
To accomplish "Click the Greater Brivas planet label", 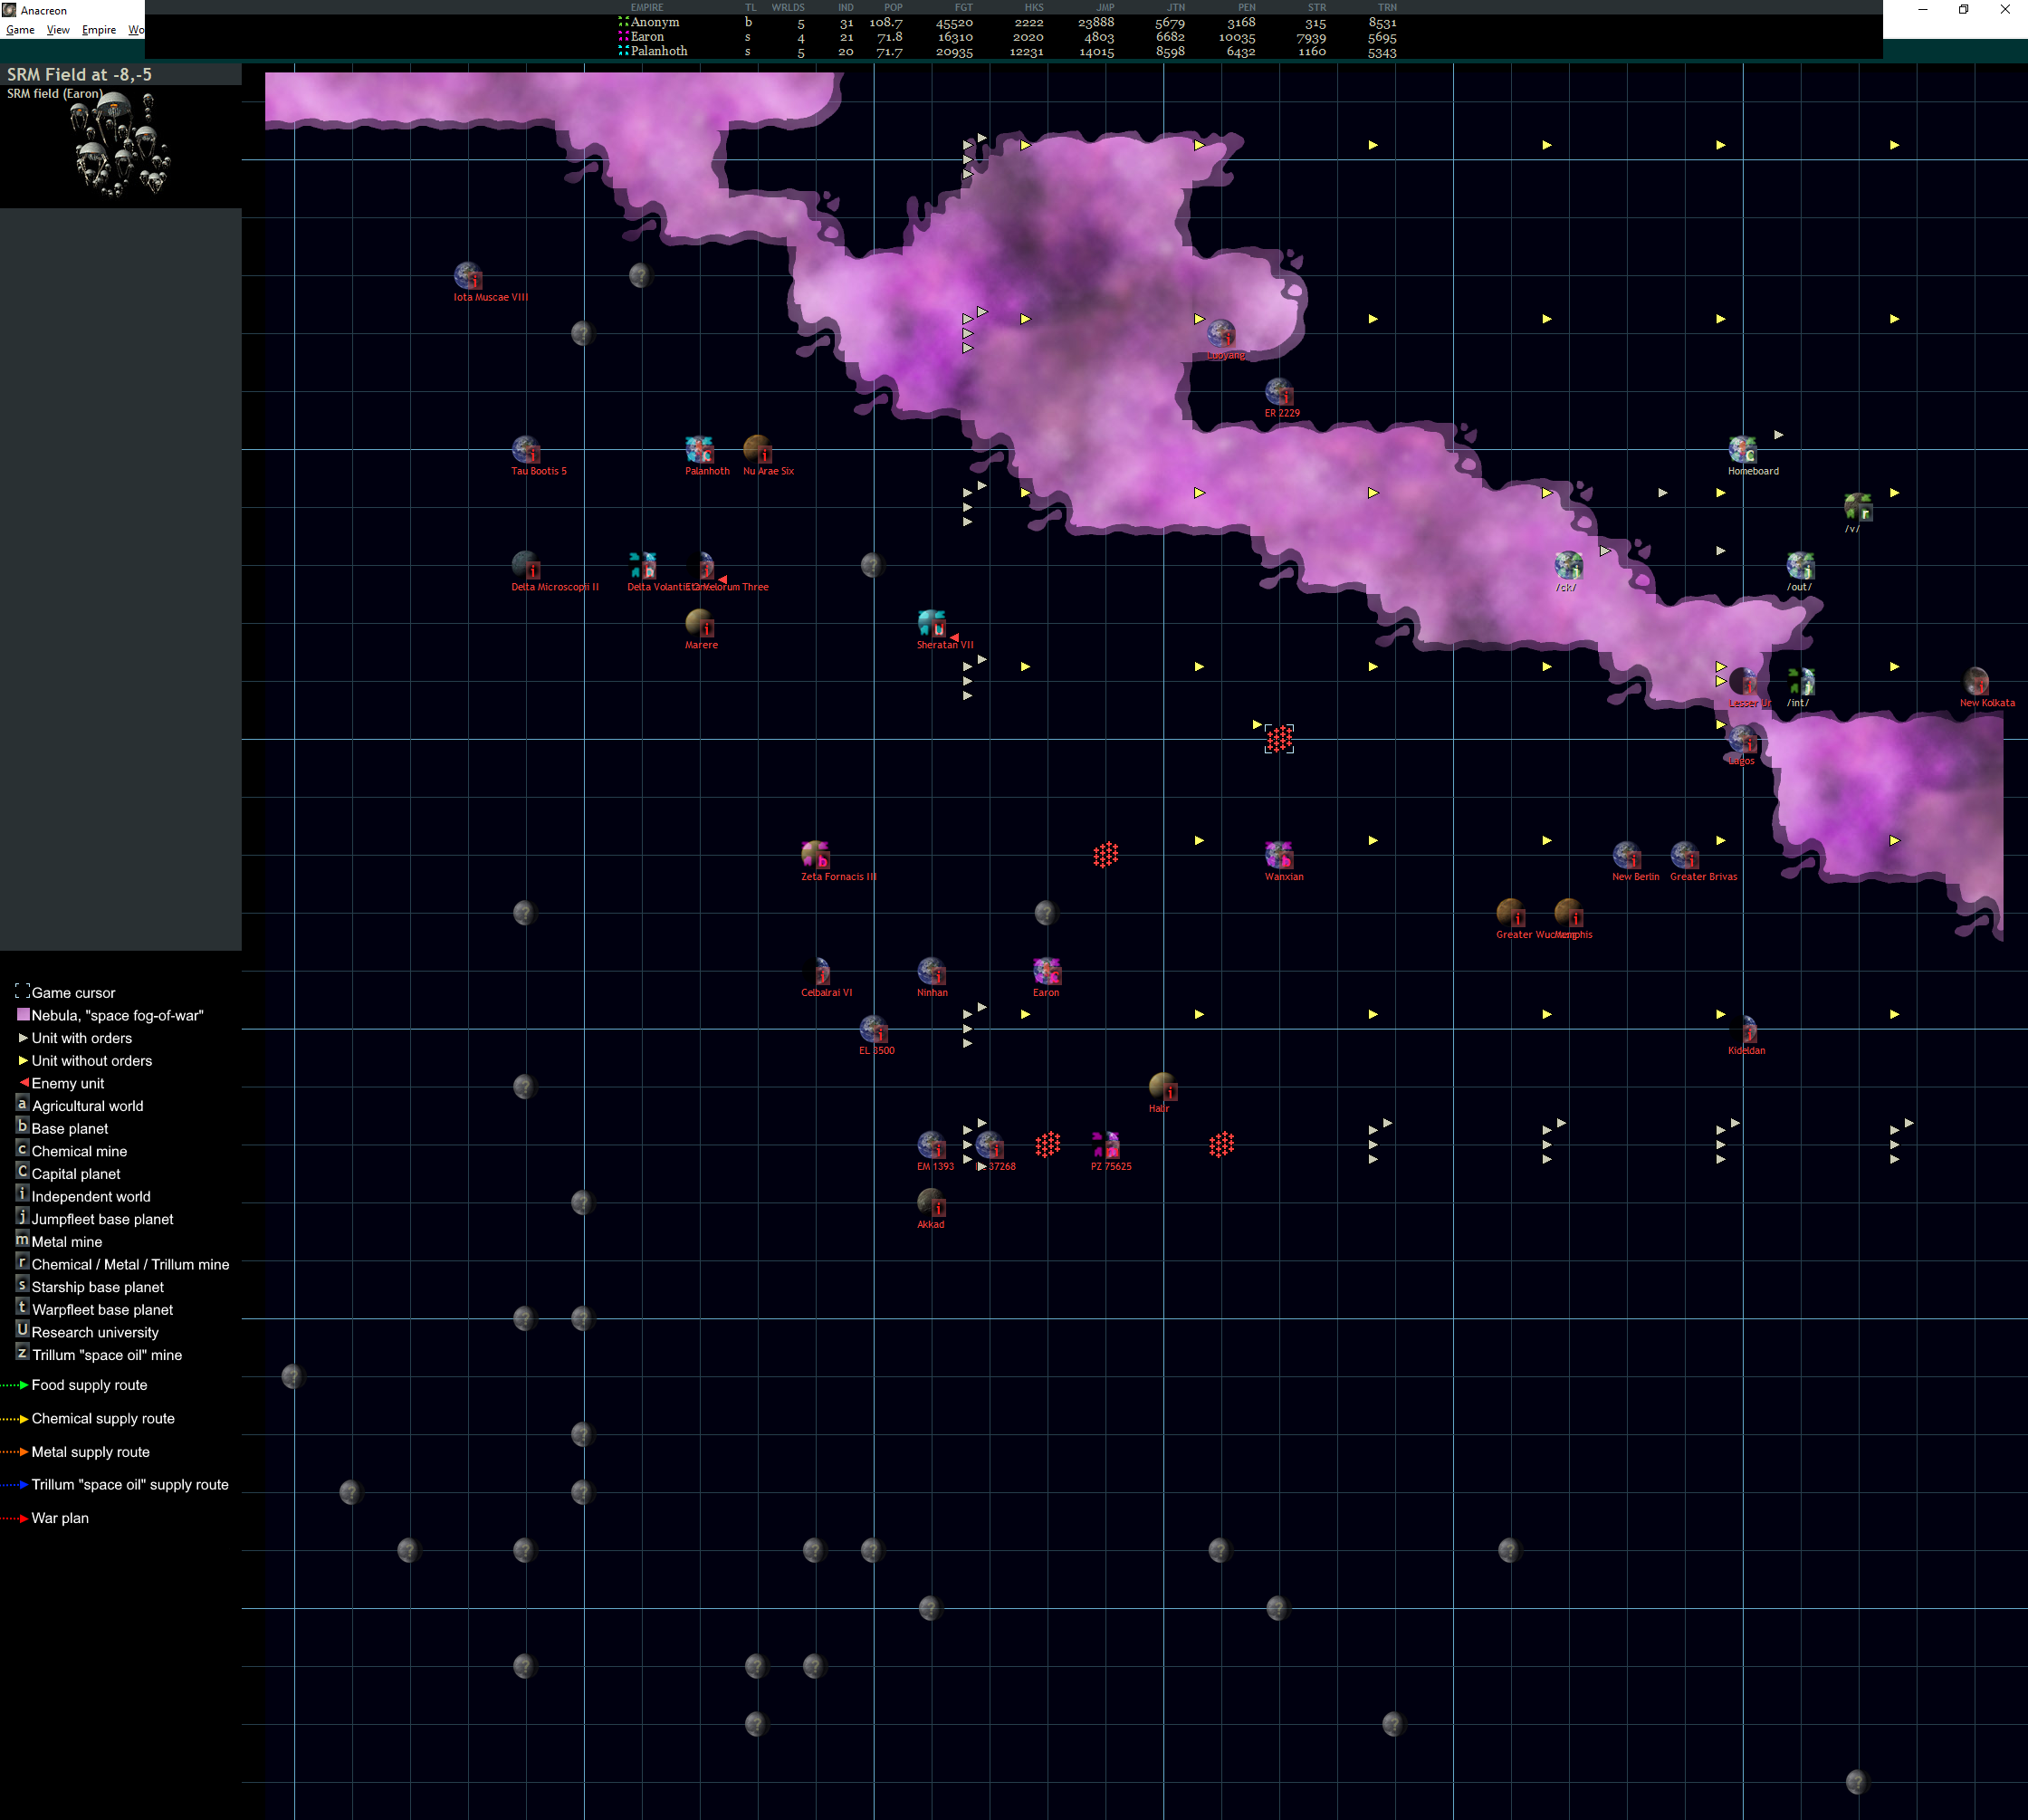I will (x=1703, y=877).
